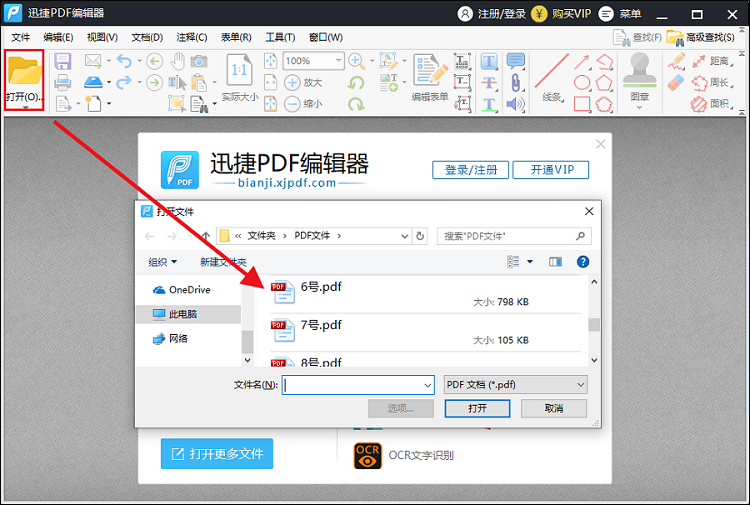Select the Stamp (图章) tool
Image resolution: width=750 pixels, height=505 pixels.
click(640, 71)
